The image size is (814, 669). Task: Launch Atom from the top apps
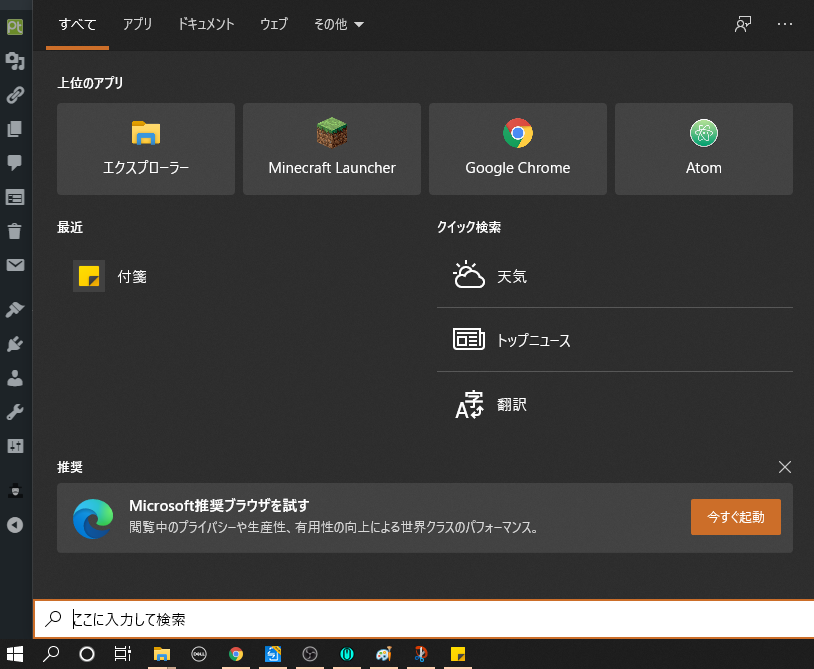(x=703, y=148)
